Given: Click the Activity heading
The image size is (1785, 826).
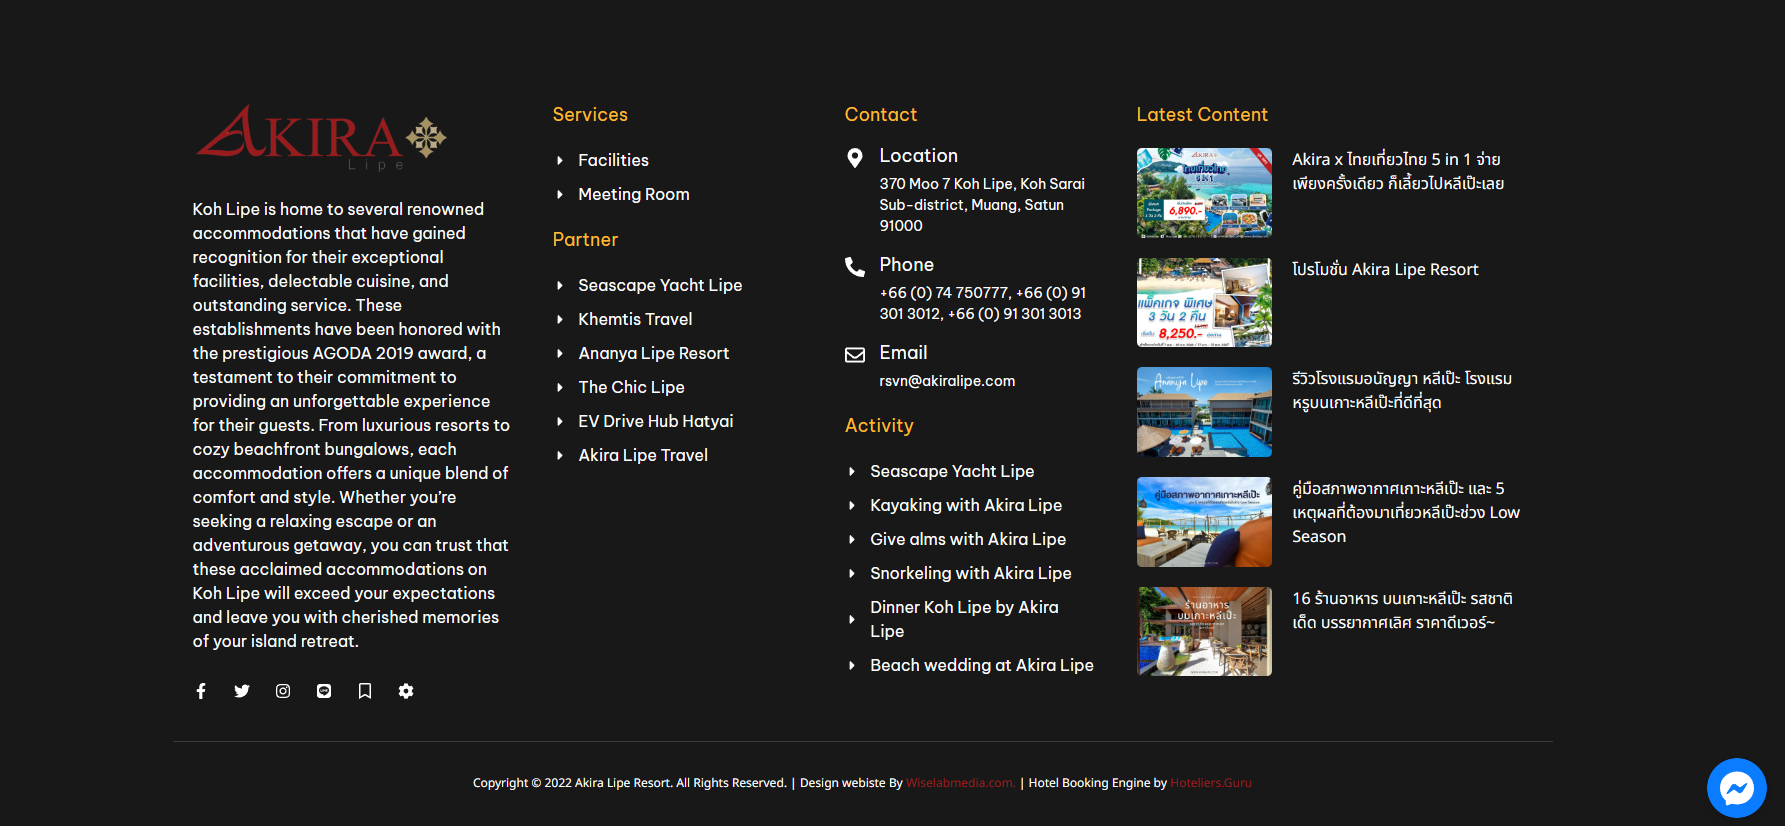Looking at the screenshot, I should click(879, 426).
